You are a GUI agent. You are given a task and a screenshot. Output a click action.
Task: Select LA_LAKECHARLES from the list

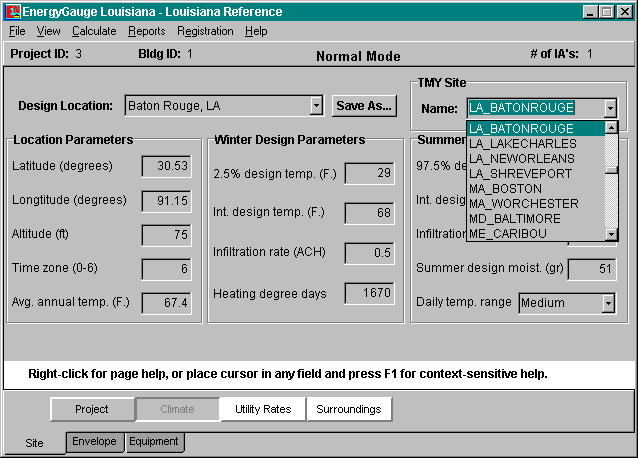coord(535,144)
